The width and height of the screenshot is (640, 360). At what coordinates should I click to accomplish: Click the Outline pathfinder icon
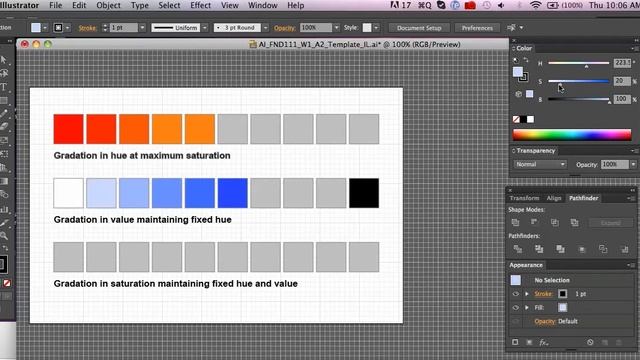click(x=603, y=249)
